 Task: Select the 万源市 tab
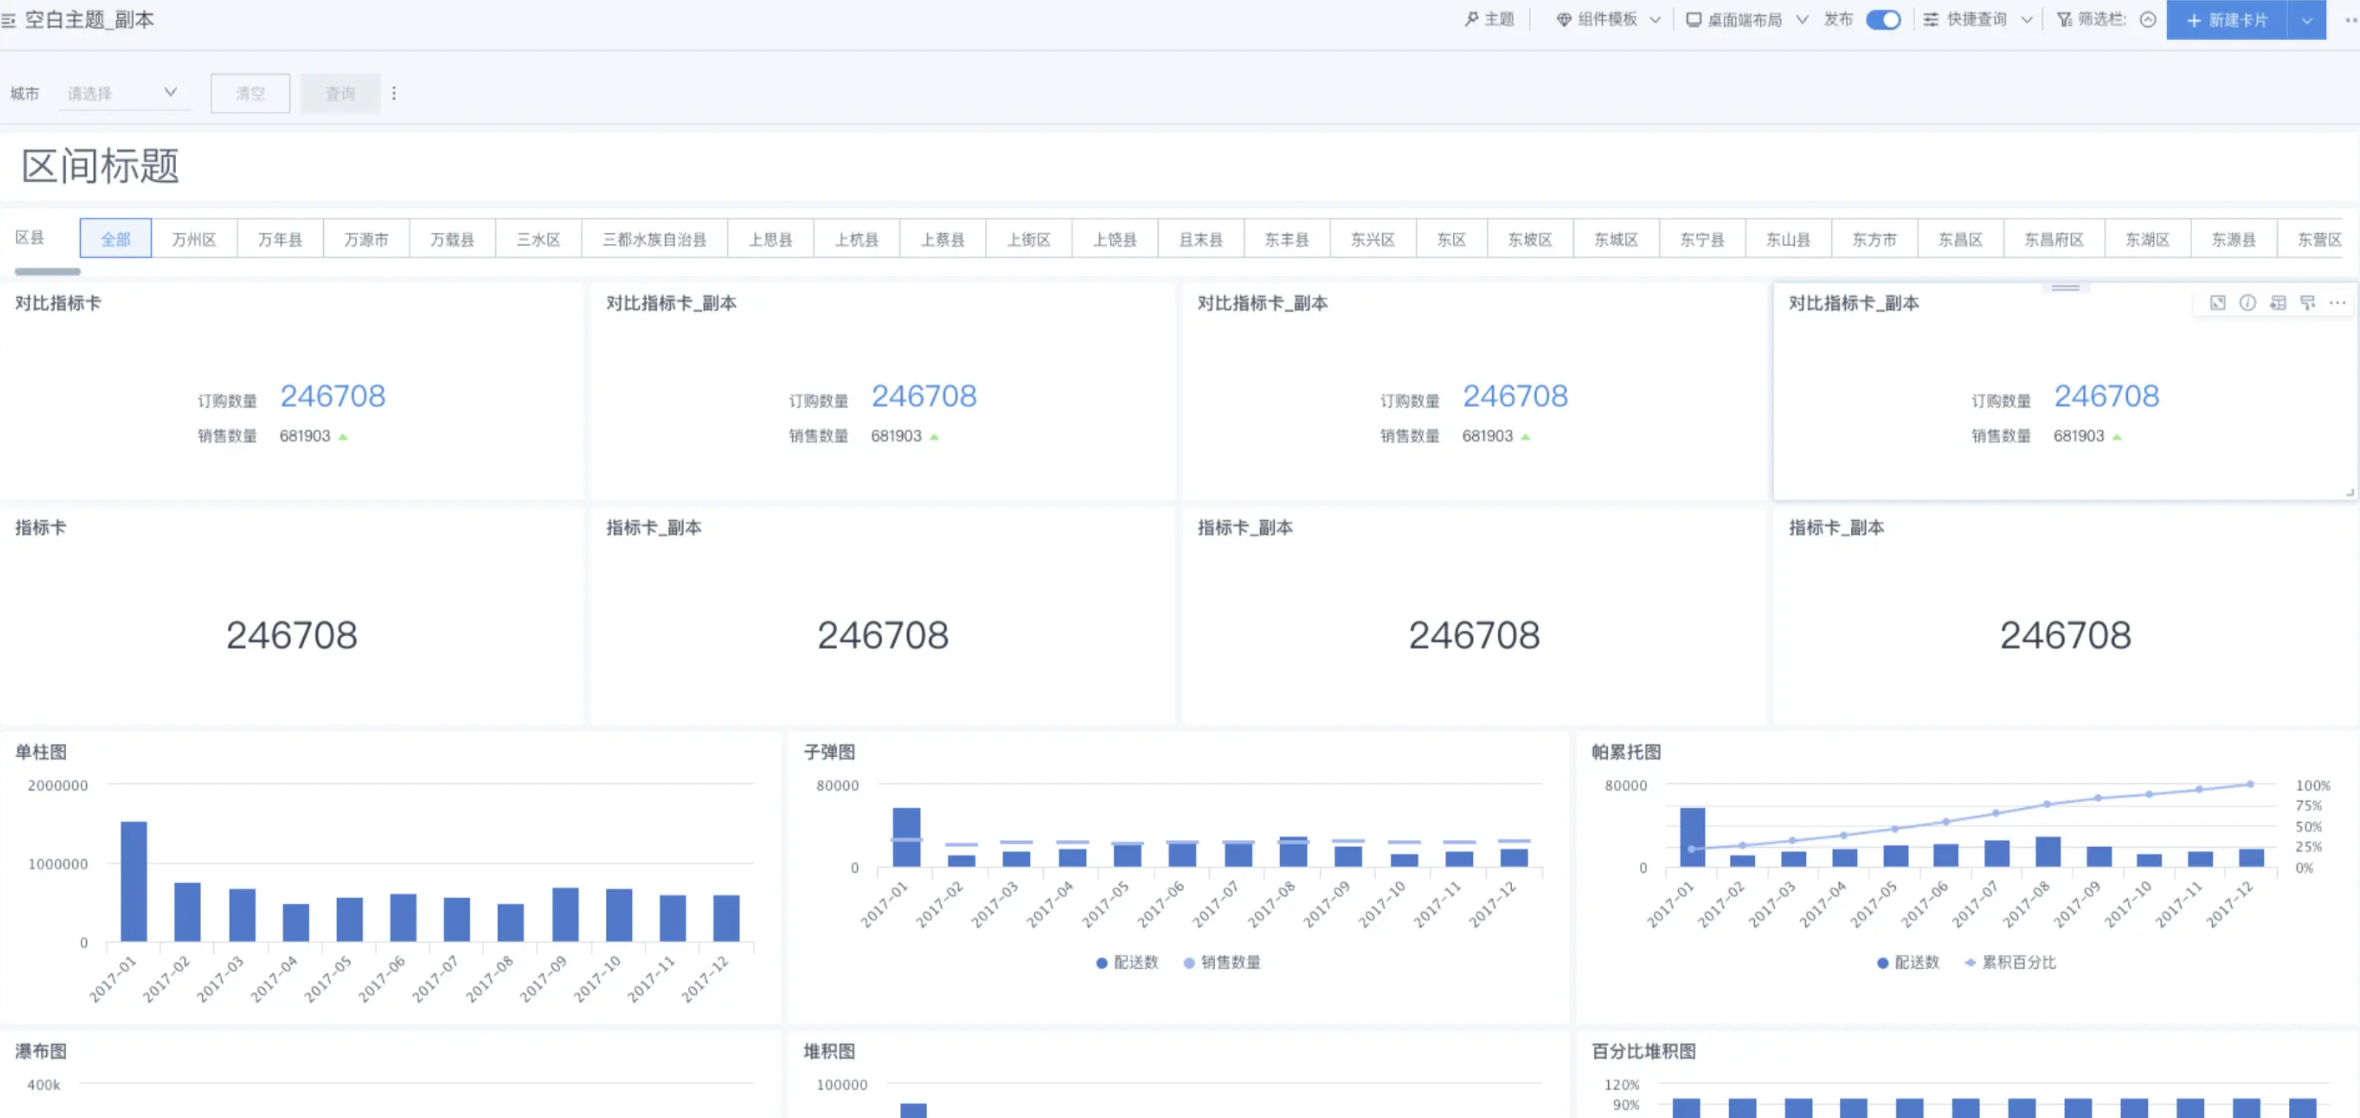click(366, 239)
